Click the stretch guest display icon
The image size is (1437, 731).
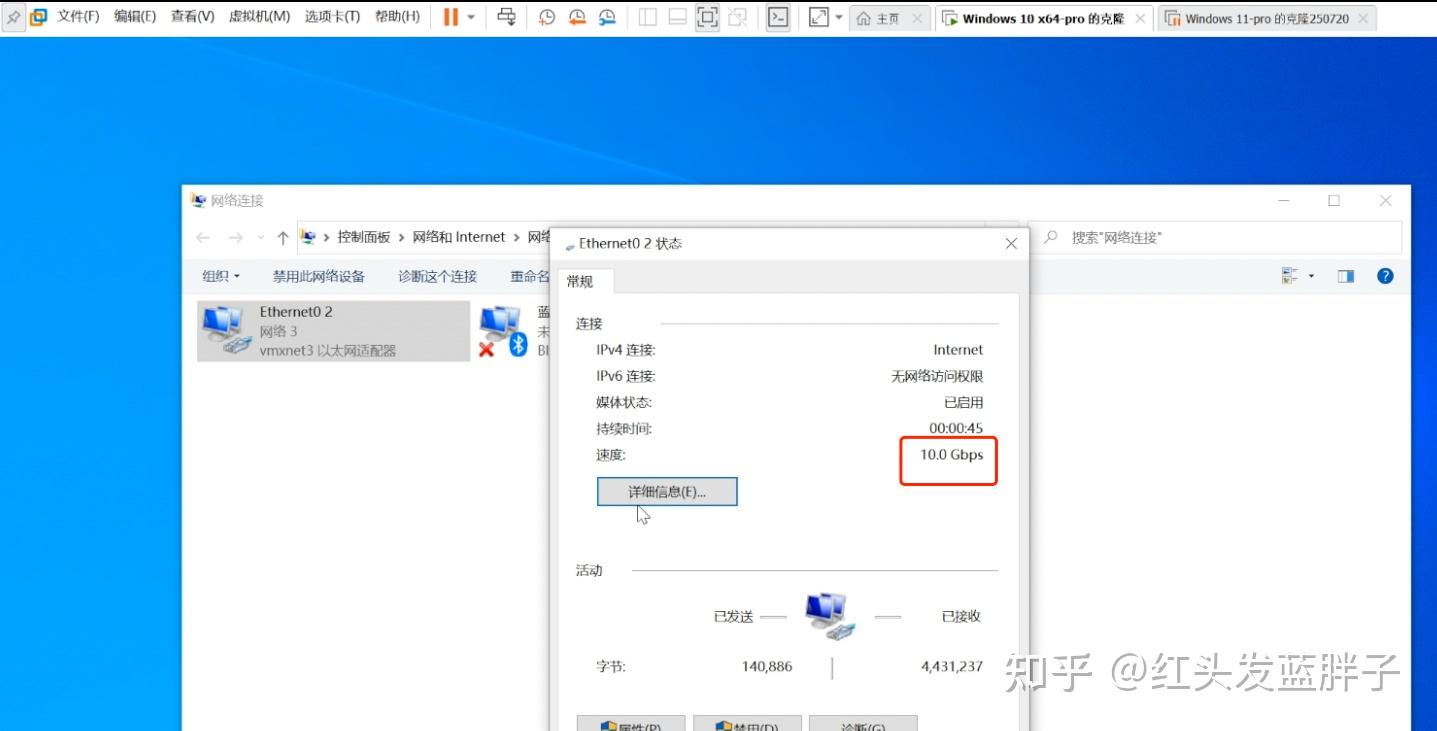pos(819,17)
